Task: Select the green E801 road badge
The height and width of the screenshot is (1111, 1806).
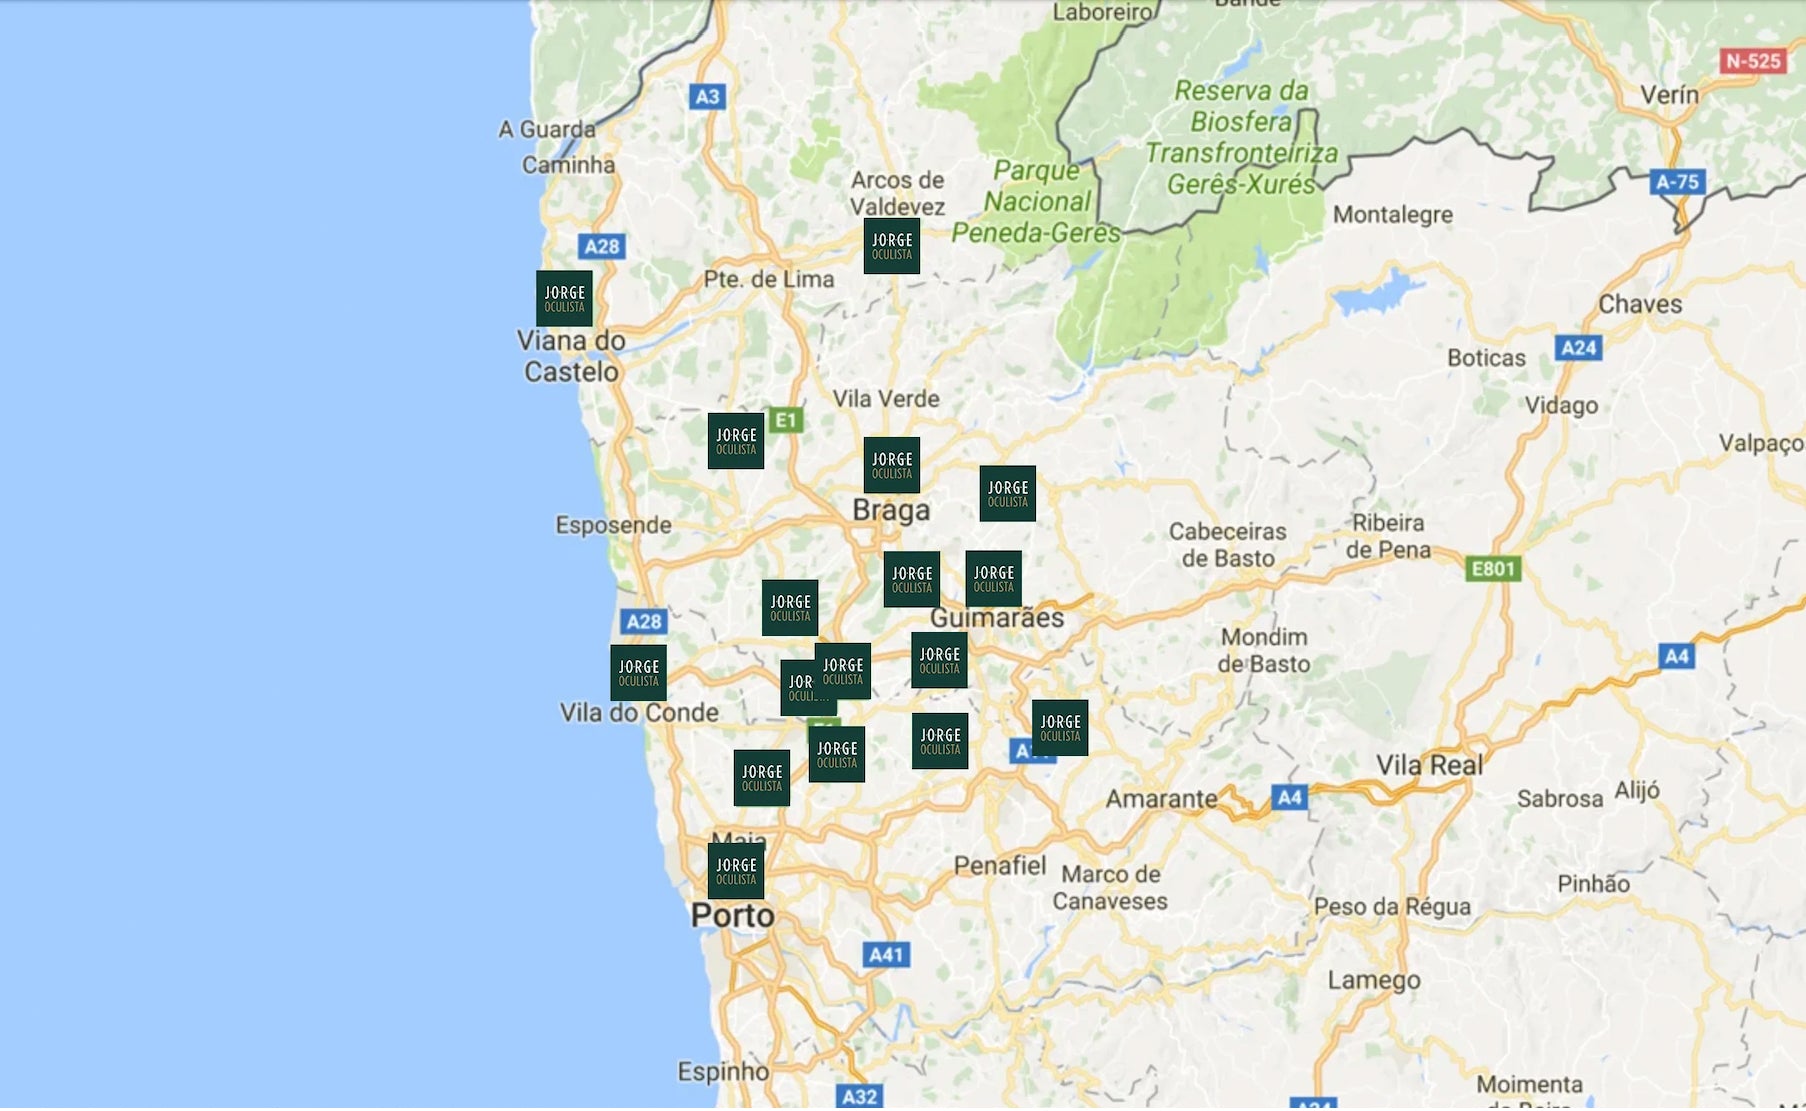Action: [1492, 569]
